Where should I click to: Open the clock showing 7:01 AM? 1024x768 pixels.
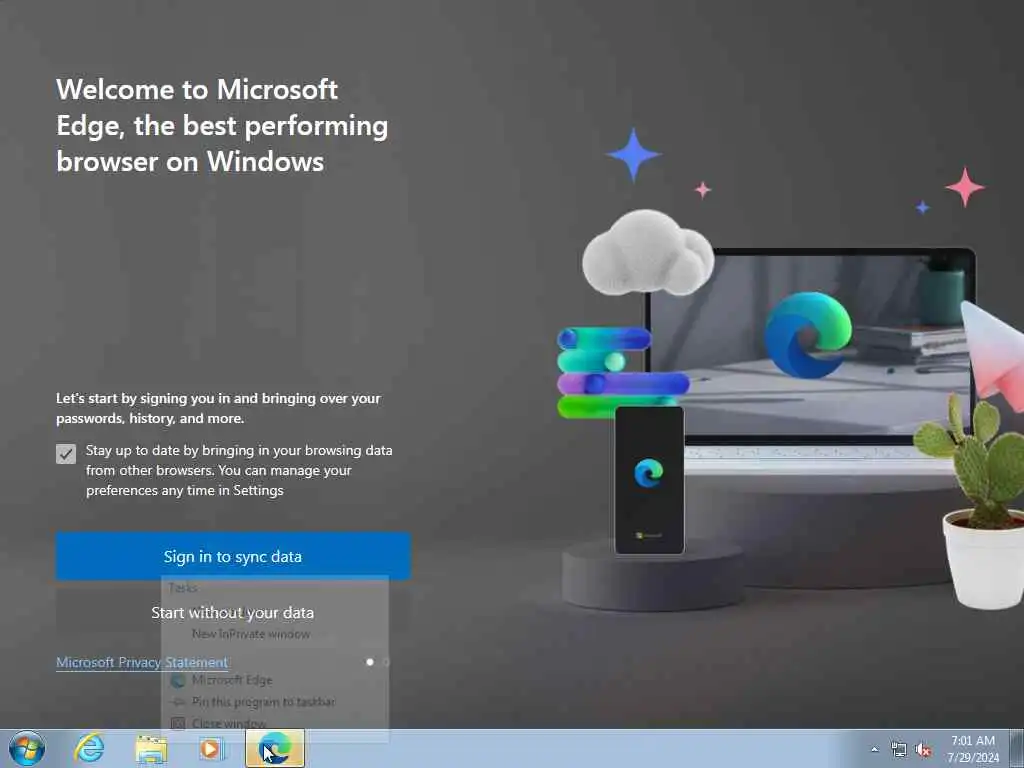[973, 749]
